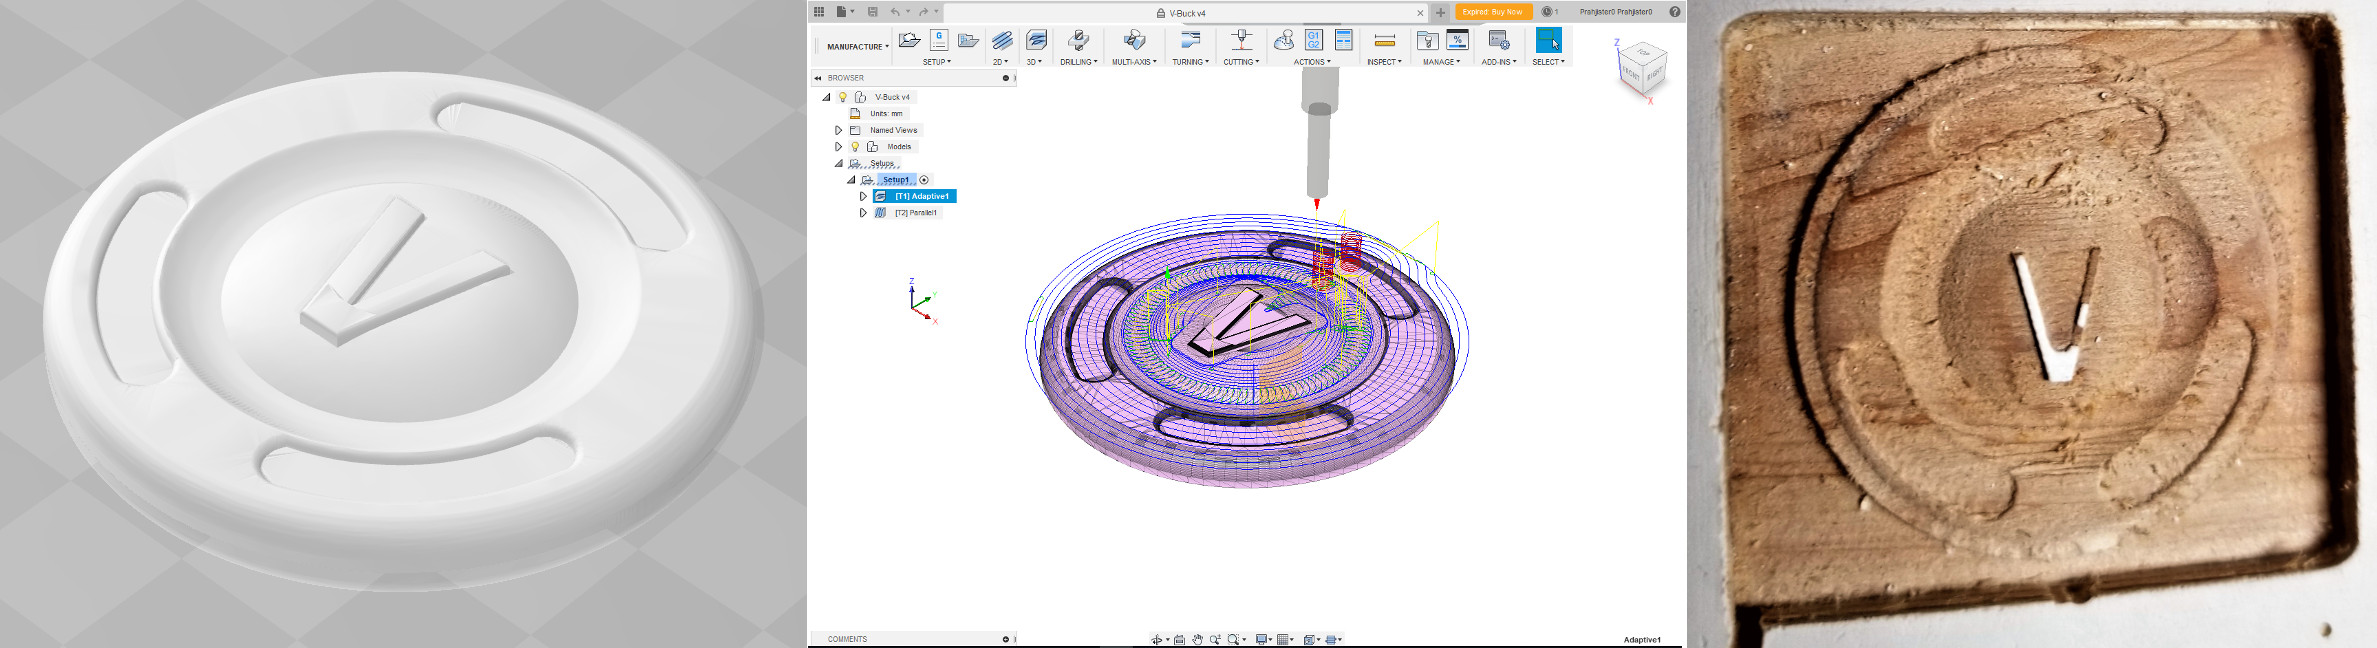Click the 3D milling operations icon
This screenshot has height=648, width=2377.
[1037, 40]
